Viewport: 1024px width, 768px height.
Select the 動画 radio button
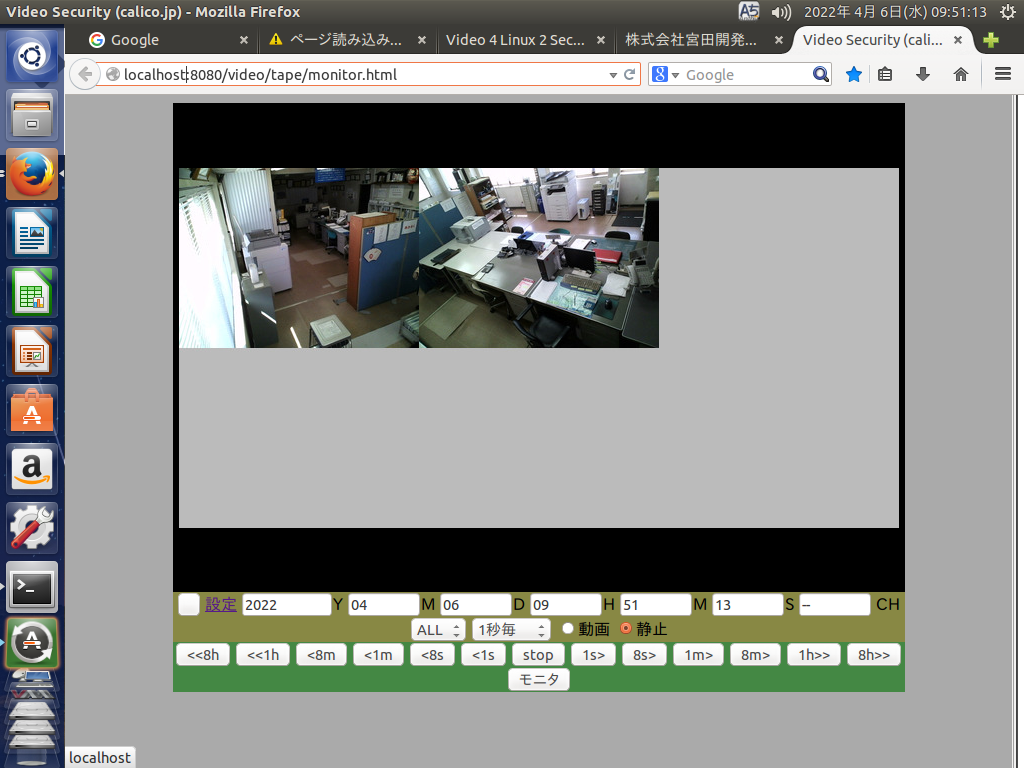click(568, 629)
